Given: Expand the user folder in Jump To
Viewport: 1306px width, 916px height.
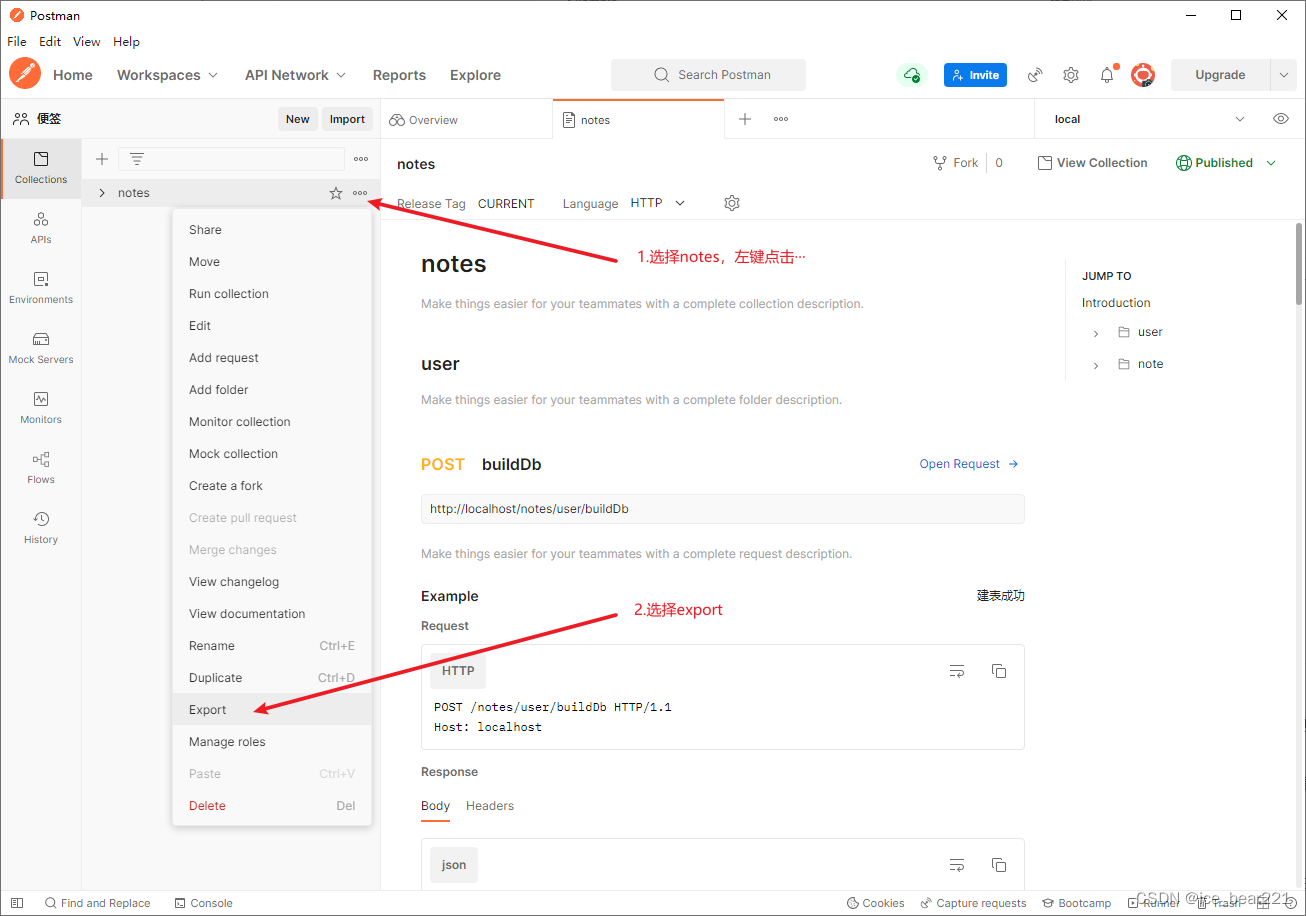Looking at the screenshot, I should point(1096,333).
